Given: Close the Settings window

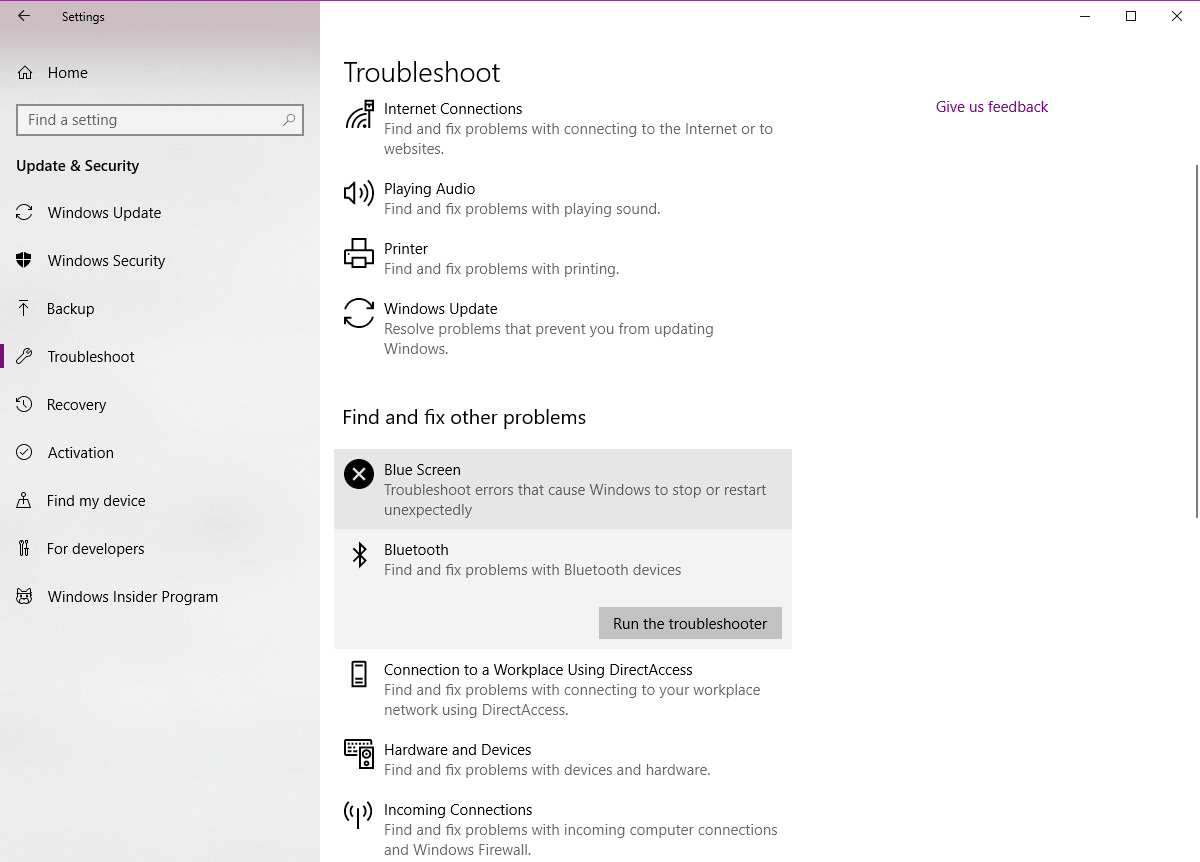Looking at the screenshot, I should 1177,16.
